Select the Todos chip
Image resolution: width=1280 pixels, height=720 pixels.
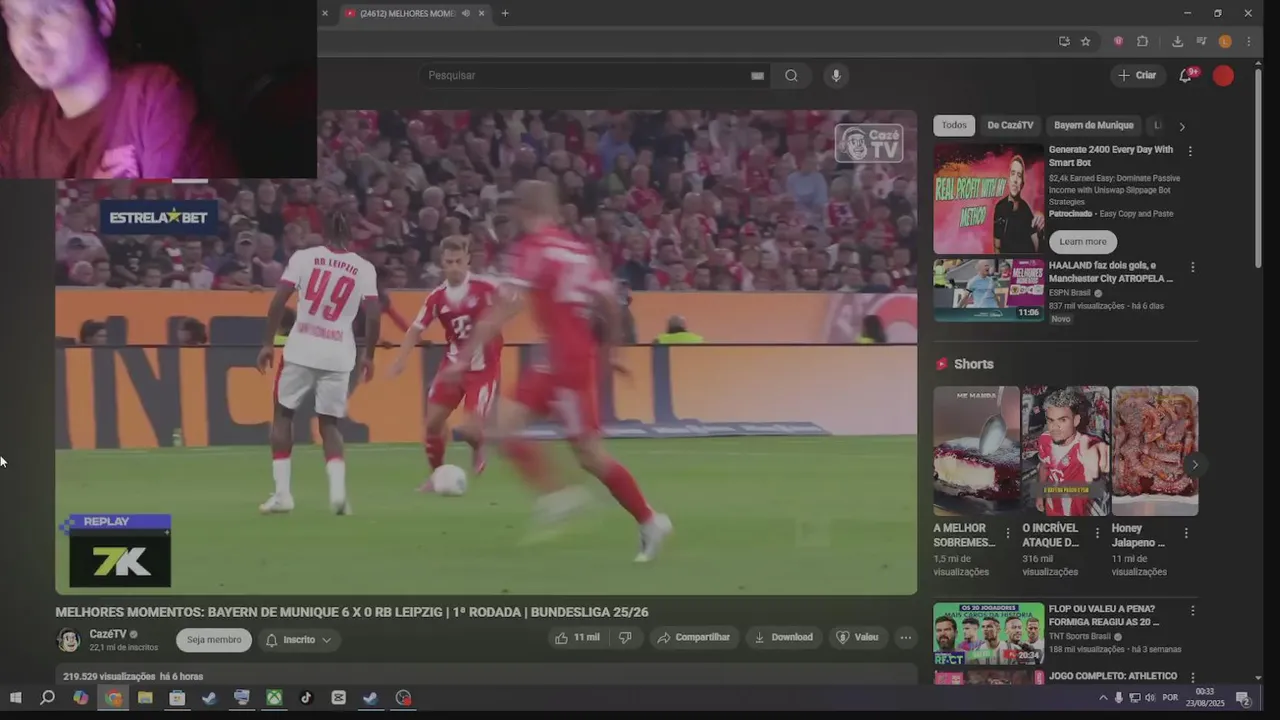[x=954, y=126]
